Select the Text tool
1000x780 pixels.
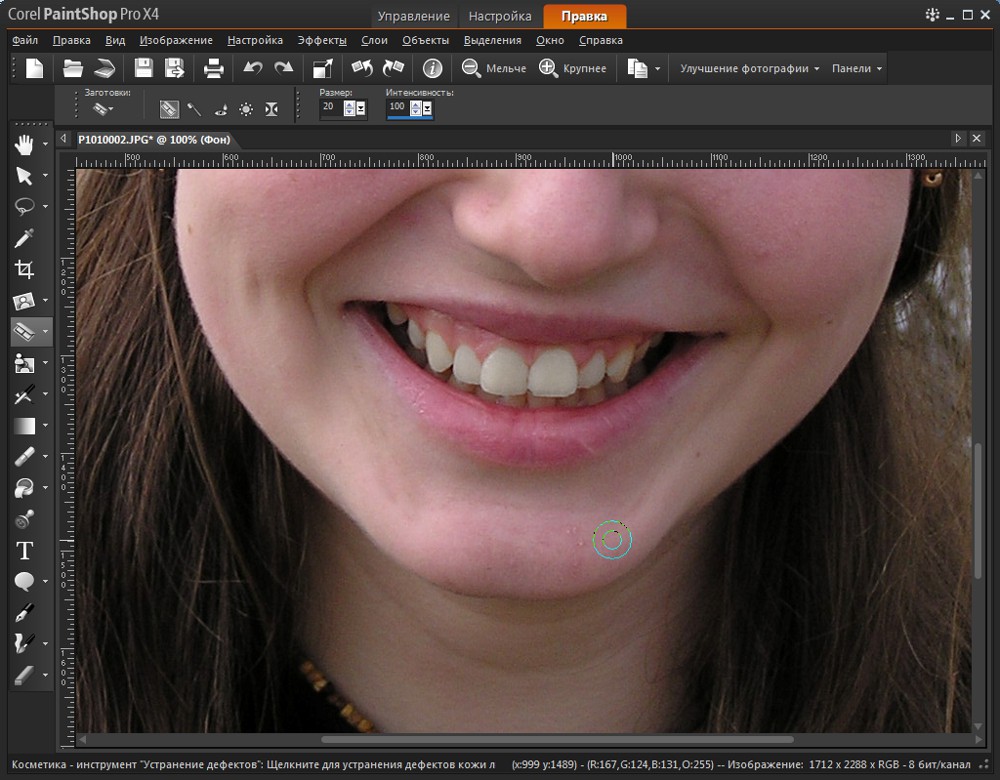point(24,551)
